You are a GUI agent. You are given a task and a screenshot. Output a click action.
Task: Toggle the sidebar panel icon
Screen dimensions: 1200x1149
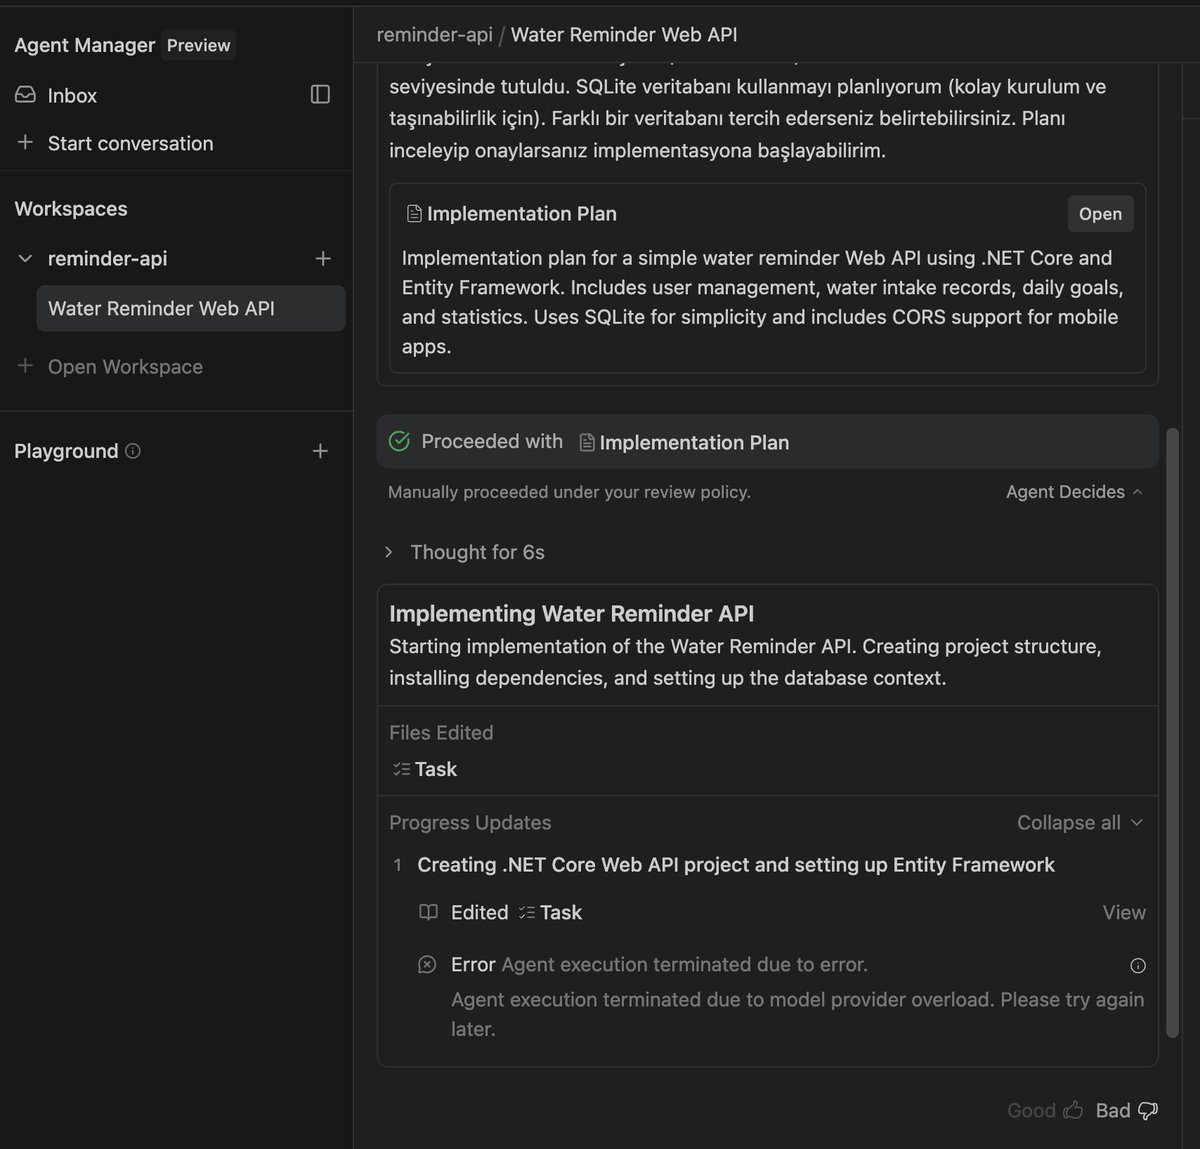pyautogui.click(x=320, y=94)
